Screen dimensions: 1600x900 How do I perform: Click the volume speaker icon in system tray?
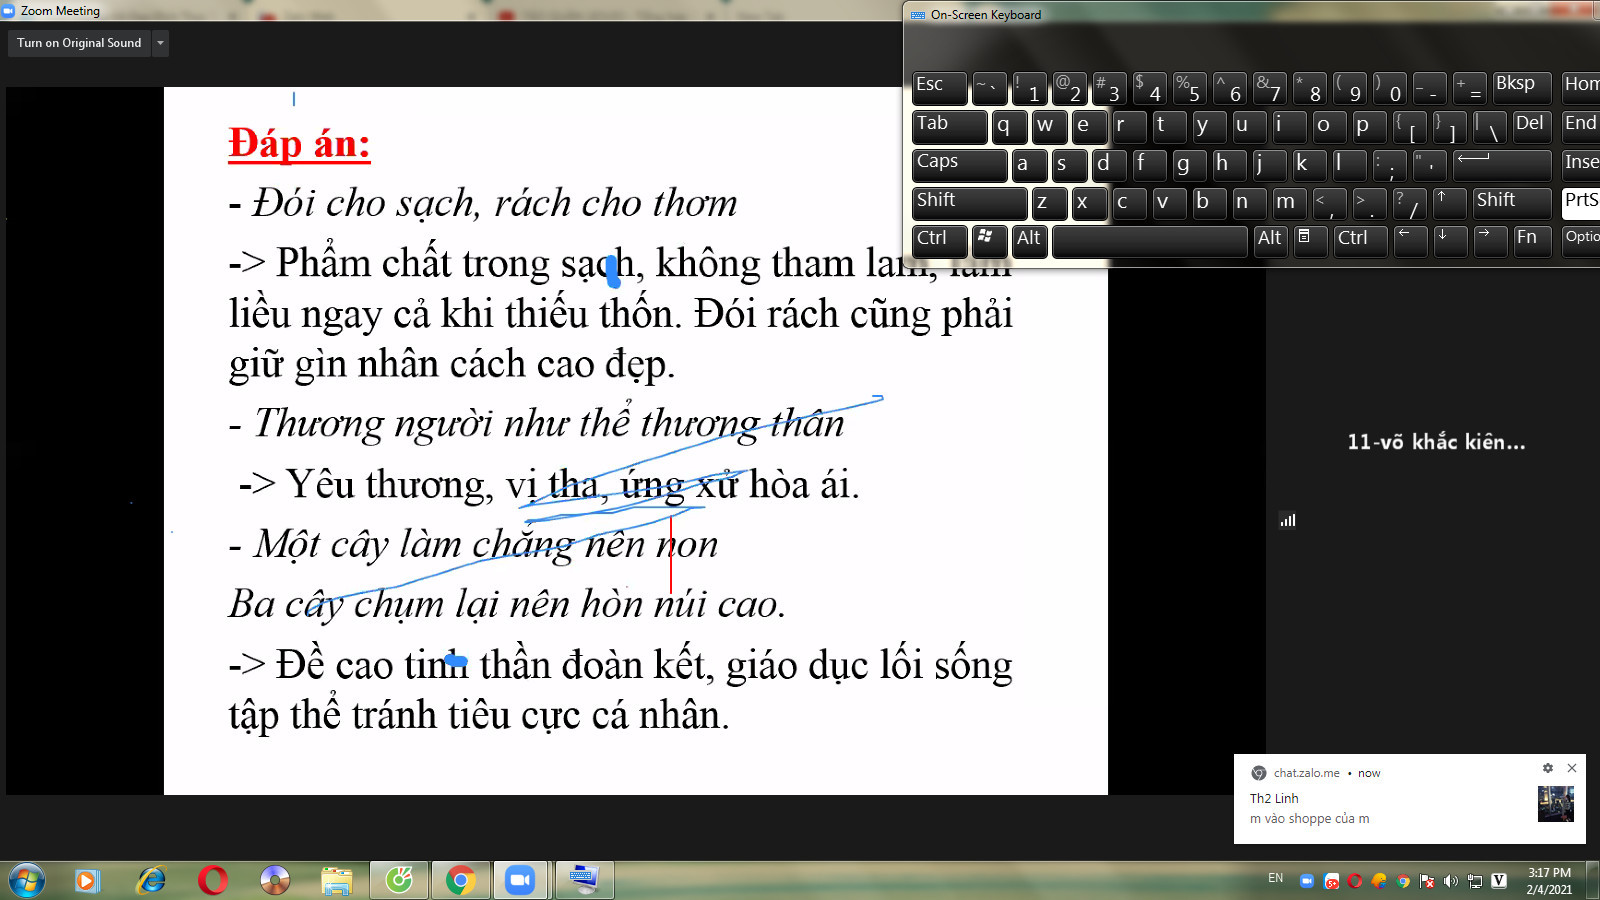pyautogui.click(x=1451, y=881)
